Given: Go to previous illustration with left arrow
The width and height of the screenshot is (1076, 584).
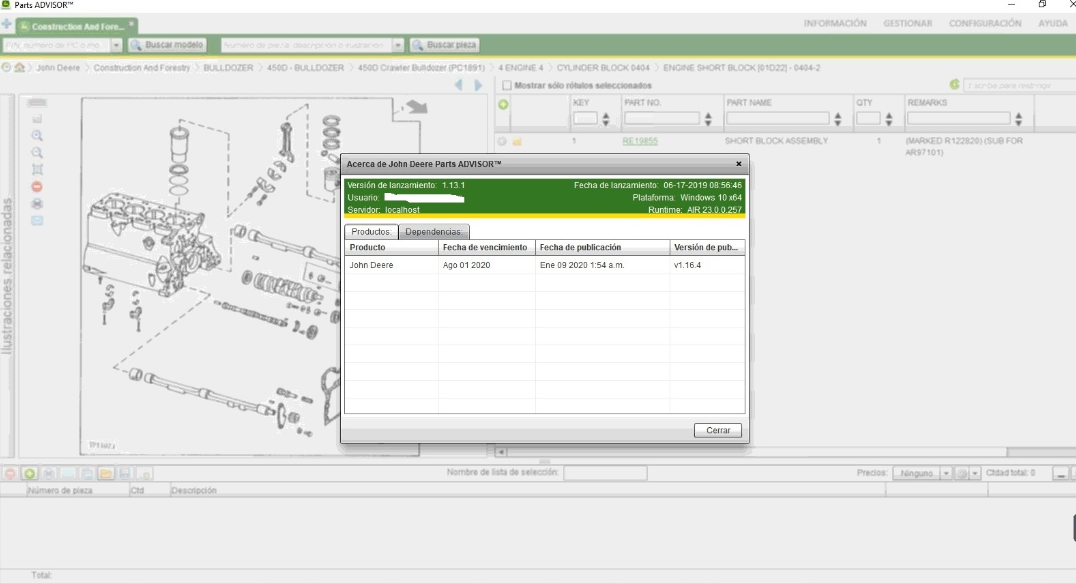Looking at the screenshot, I should coord(458,85).
